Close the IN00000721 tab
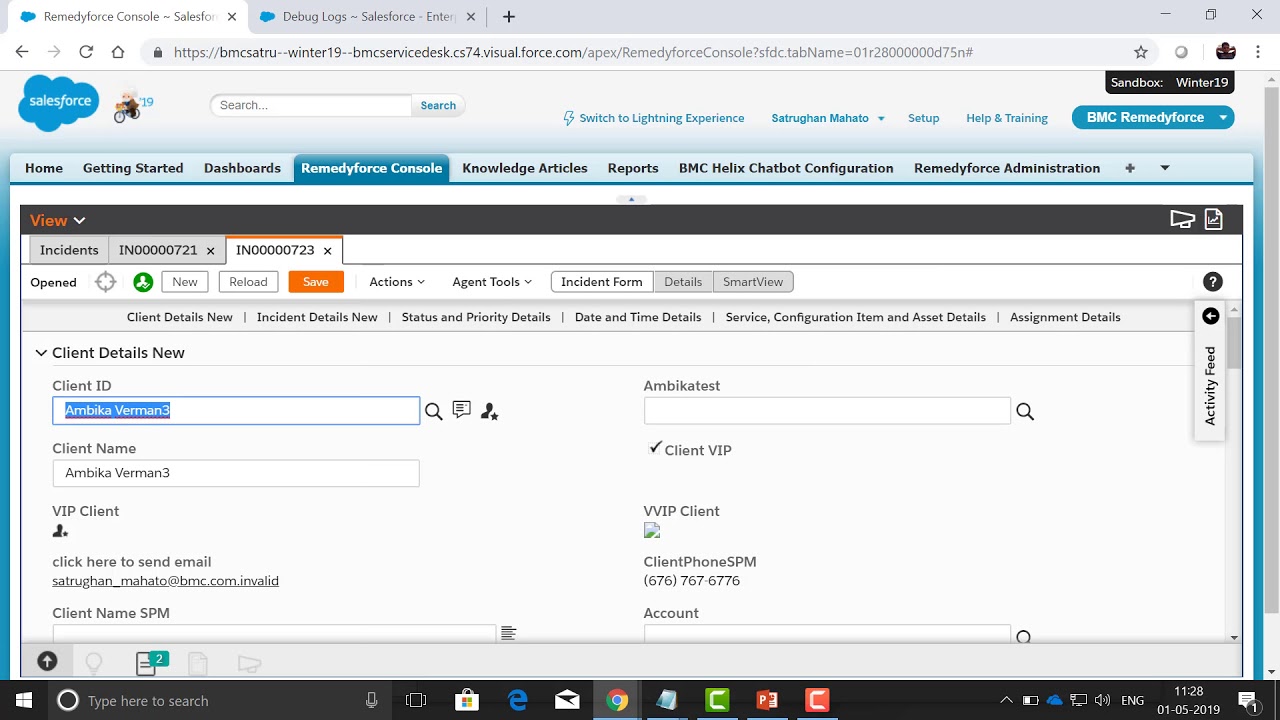The width and height of the screenshot is (1280, 720). [210, 251]
